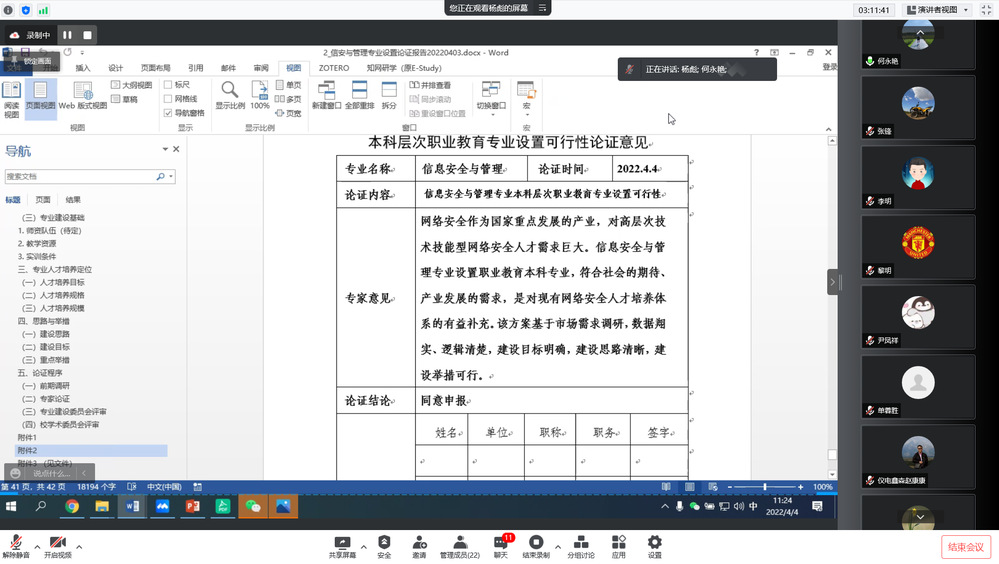The height and width of the screenshot is (564, 999).
Task: Uncheck the 导航窗格 (Navigation Pane) checkbox
Action: 168,113
